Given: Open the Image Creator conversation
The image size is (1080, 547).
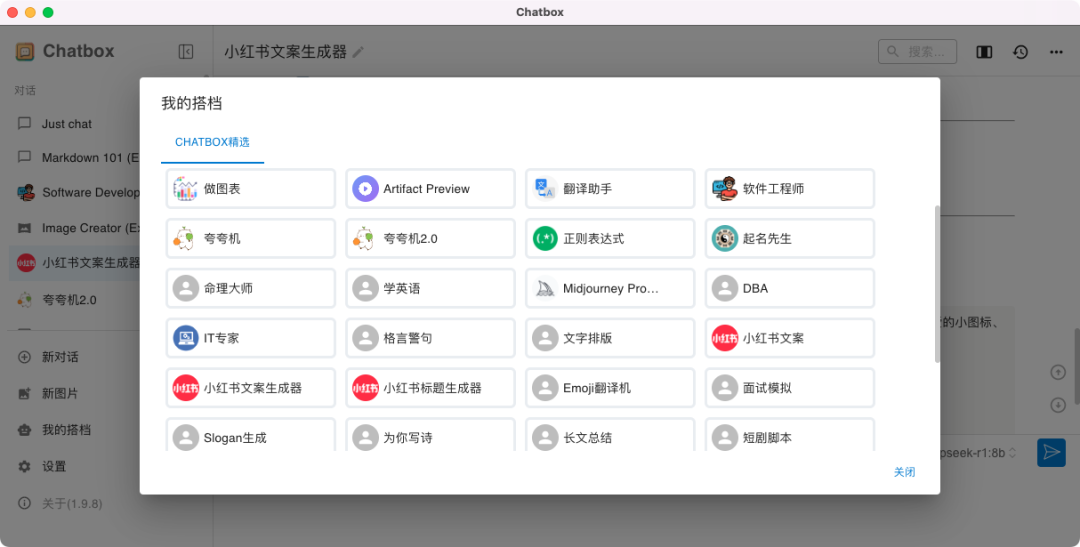Looking at the screenshot, I should coord(76,228).
